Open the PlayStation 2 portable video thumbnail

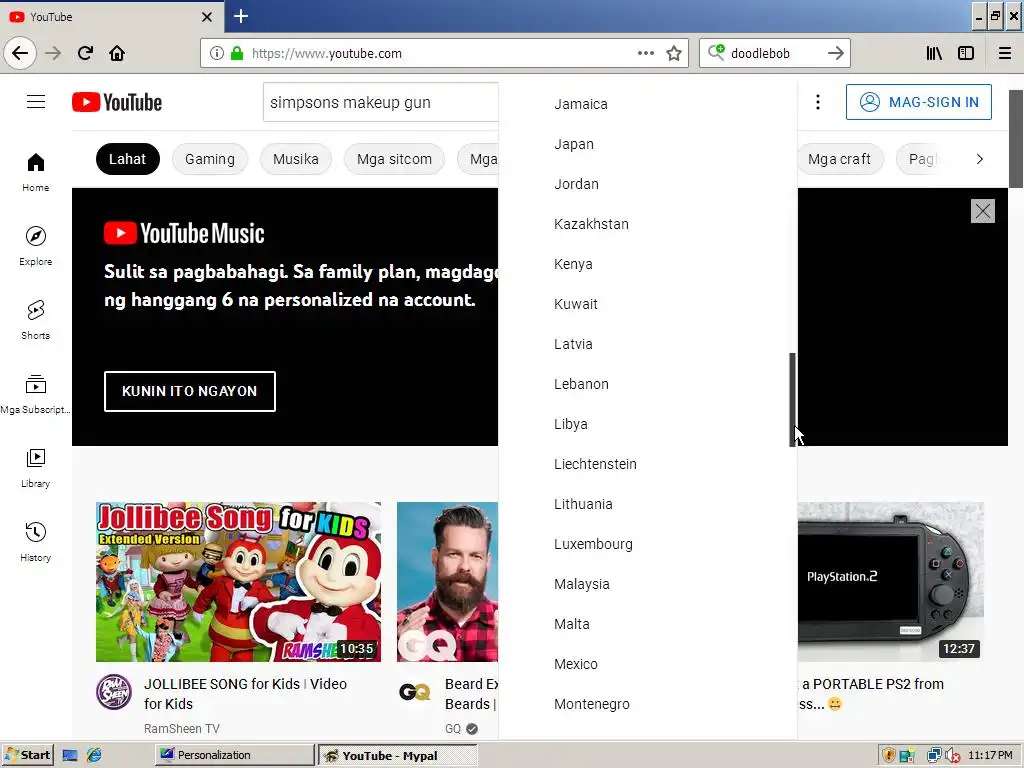point(891,582)
